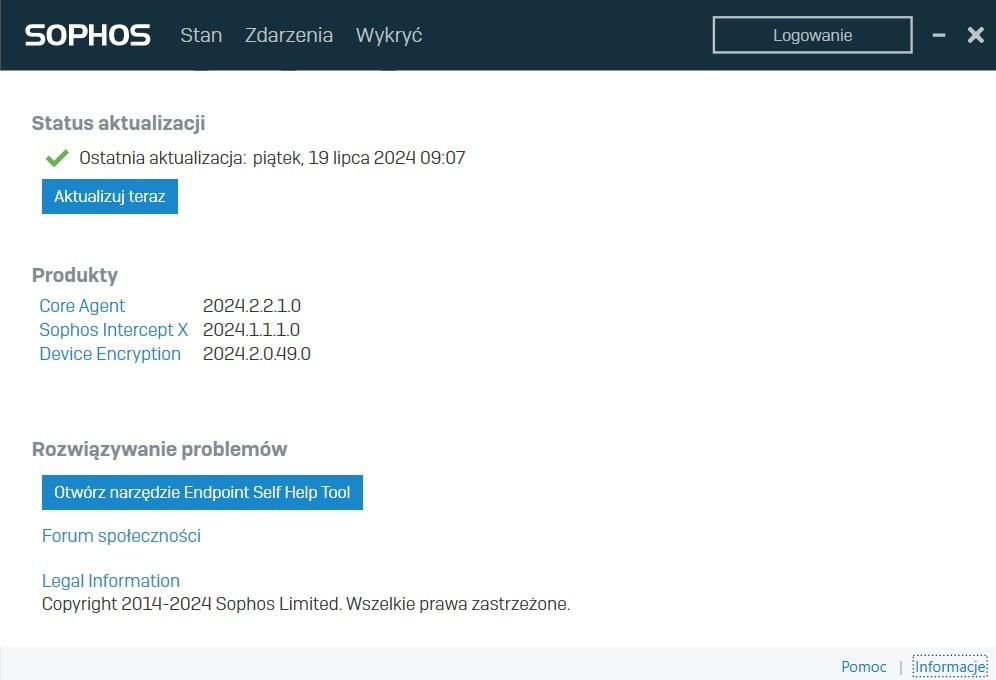Visit Forum społeczności
Screen dimensions: 996x680
(120, 535)
